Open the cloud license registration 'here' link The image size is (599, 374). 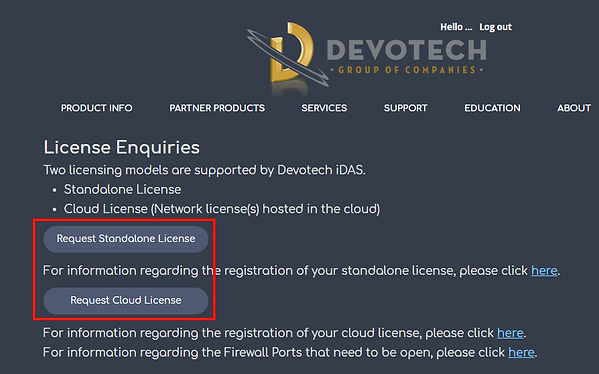(510, 333)
